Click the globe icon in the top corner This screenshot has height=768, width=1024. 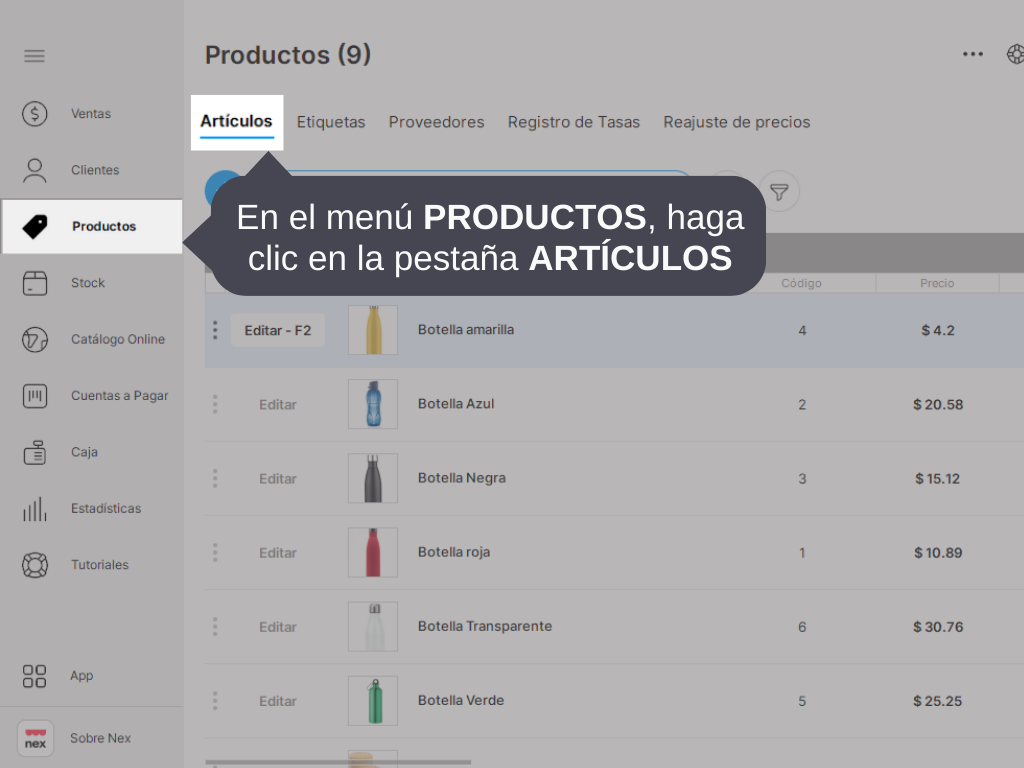click(x=1016, y=54)
